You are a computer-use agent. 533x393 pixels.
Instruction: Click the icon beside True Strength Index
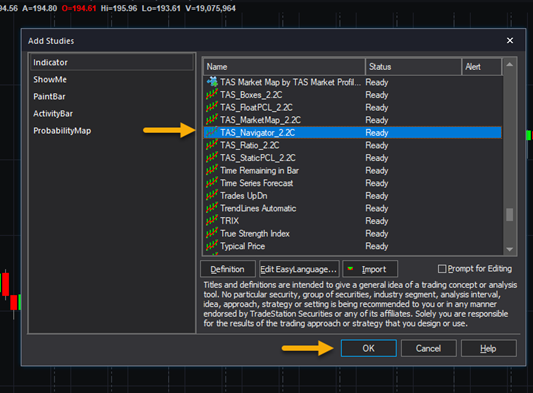pos(212,234)
